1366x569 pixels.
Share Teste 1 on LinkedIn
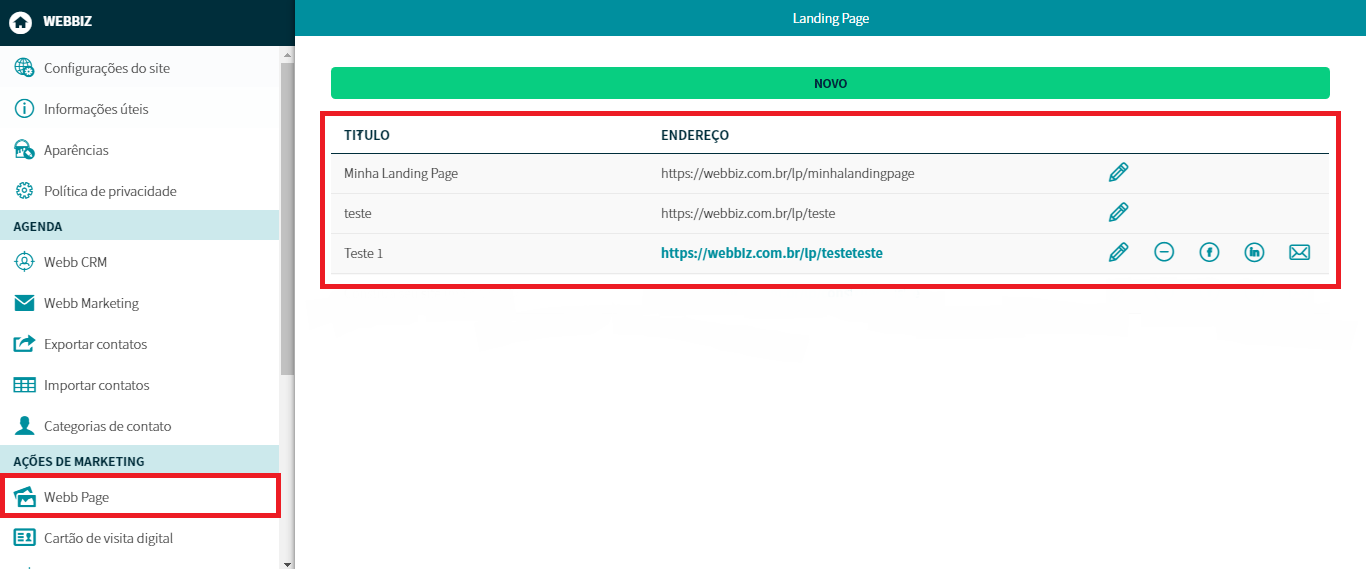click(1254, 253)
